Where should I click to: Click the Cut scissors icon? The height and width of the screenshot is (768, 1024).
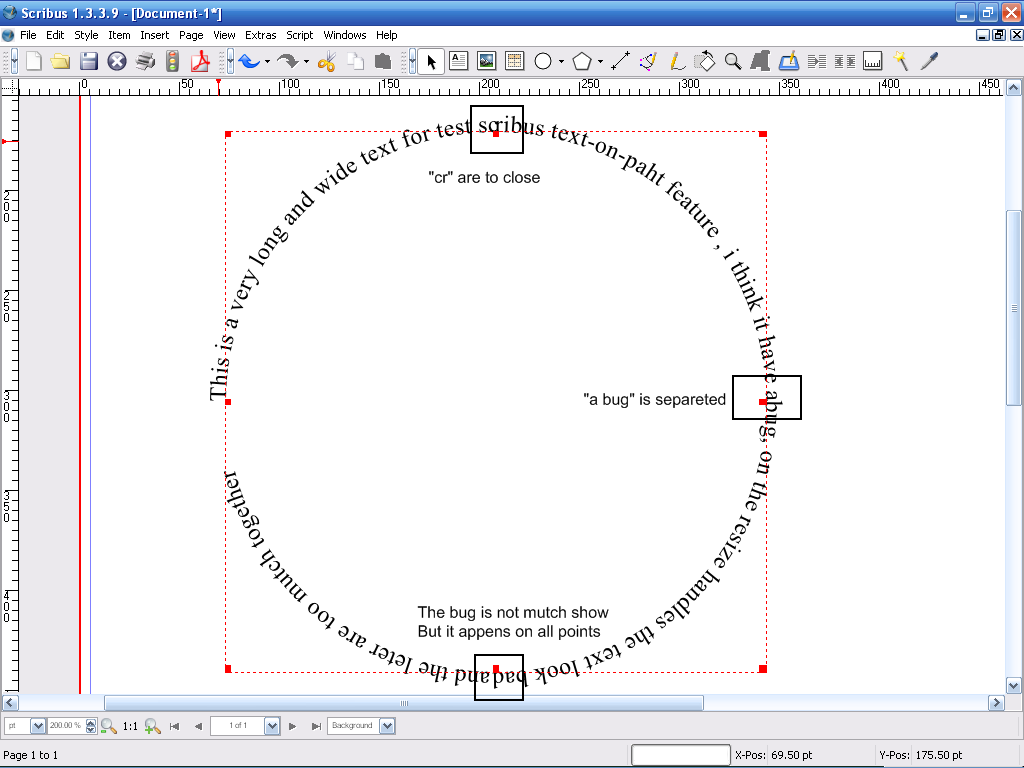pos(326,61)
